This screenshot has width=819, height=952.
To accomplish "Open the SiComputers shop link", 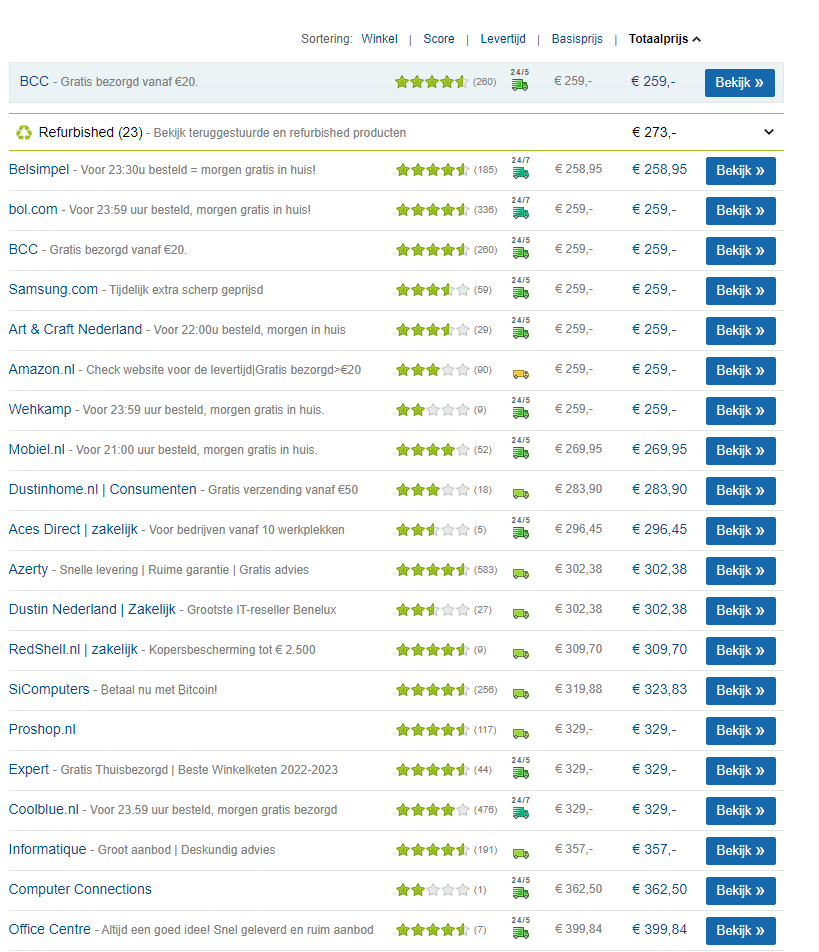I will coord(49,689).
